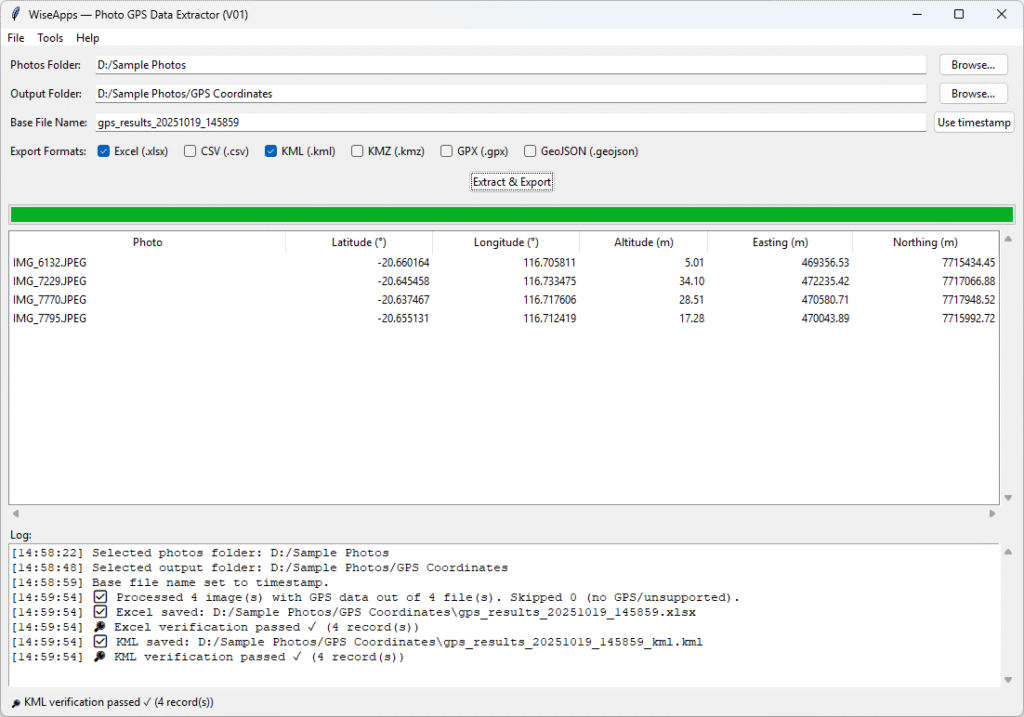Enable the CSV (.csv) export checkbox

[190, 152]
